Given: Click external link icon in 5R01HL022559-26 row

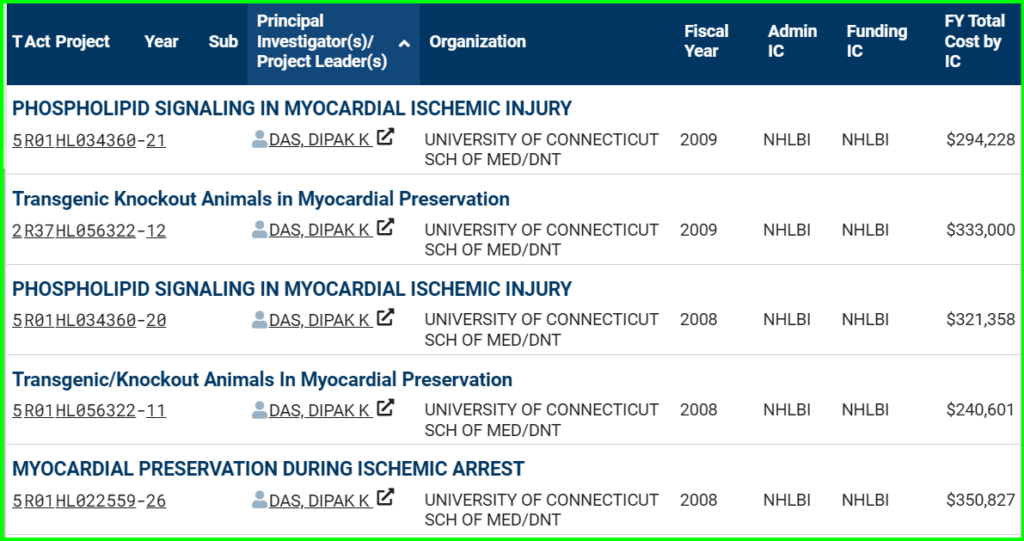Looking at the screenshot, I should [387, 498].
